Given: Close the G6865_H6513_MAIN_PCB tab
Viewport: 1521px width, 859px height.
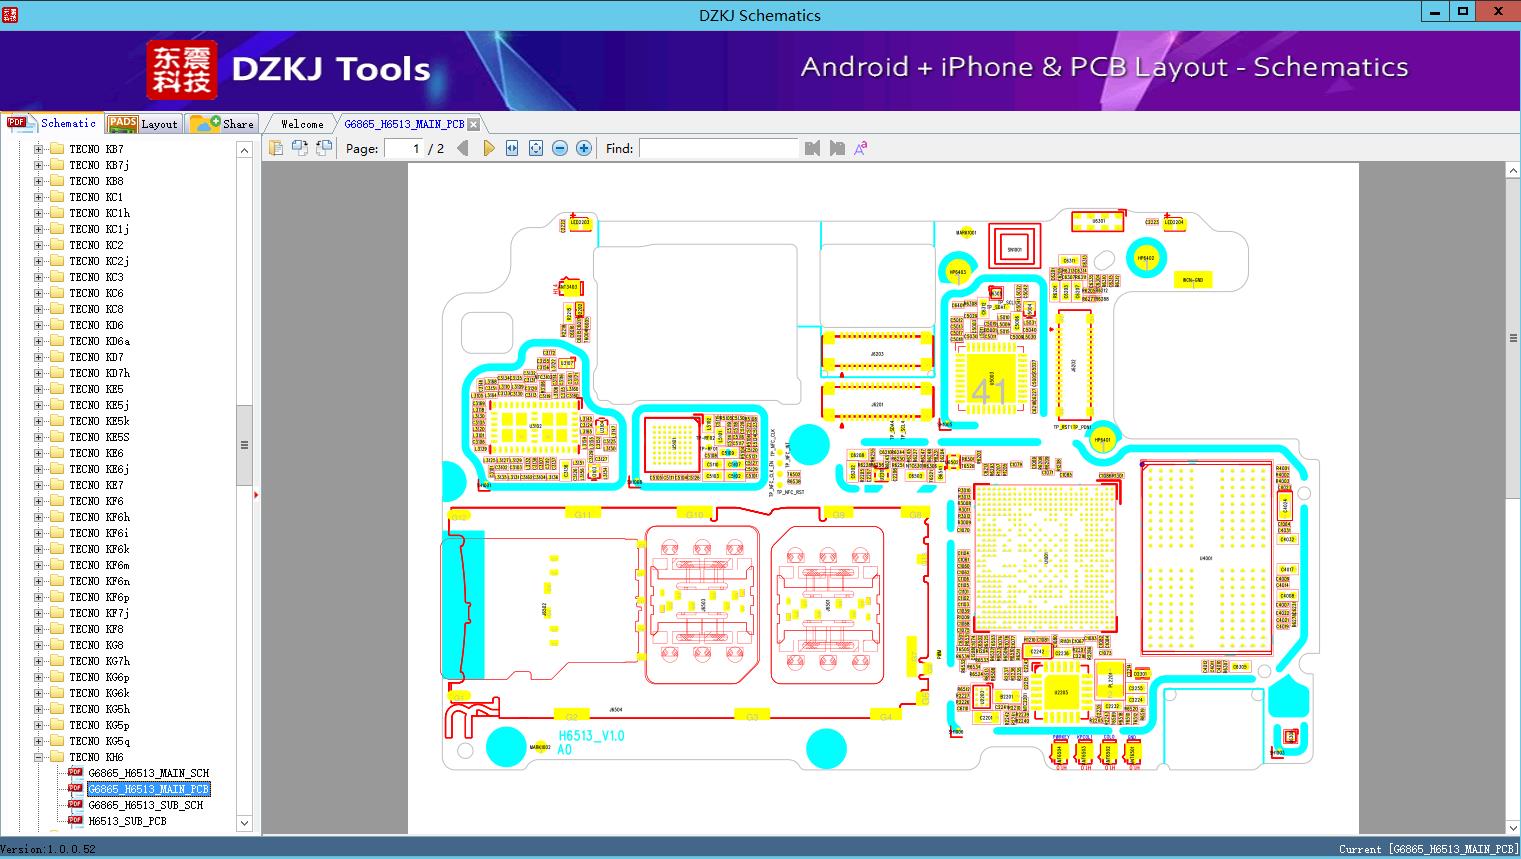Looking at the screenshot, I should tap(474, 124).
